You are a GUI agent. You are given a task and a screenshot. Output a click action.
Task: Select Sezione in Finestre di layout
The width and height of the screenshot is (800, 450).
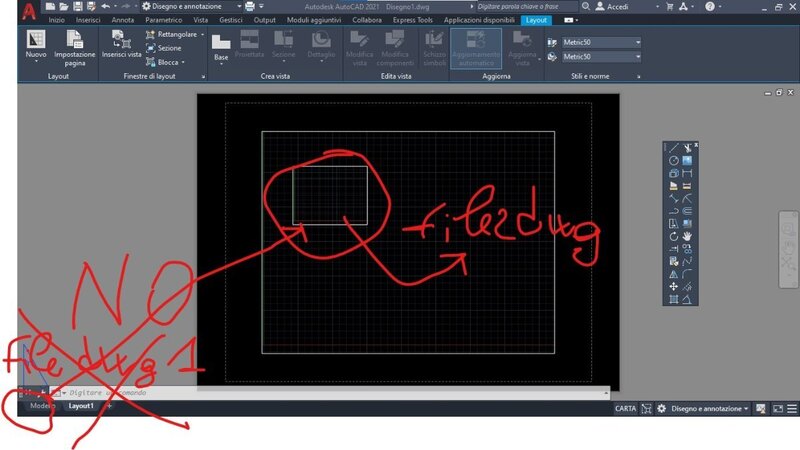pyautogui.click(x=164, y=48)
